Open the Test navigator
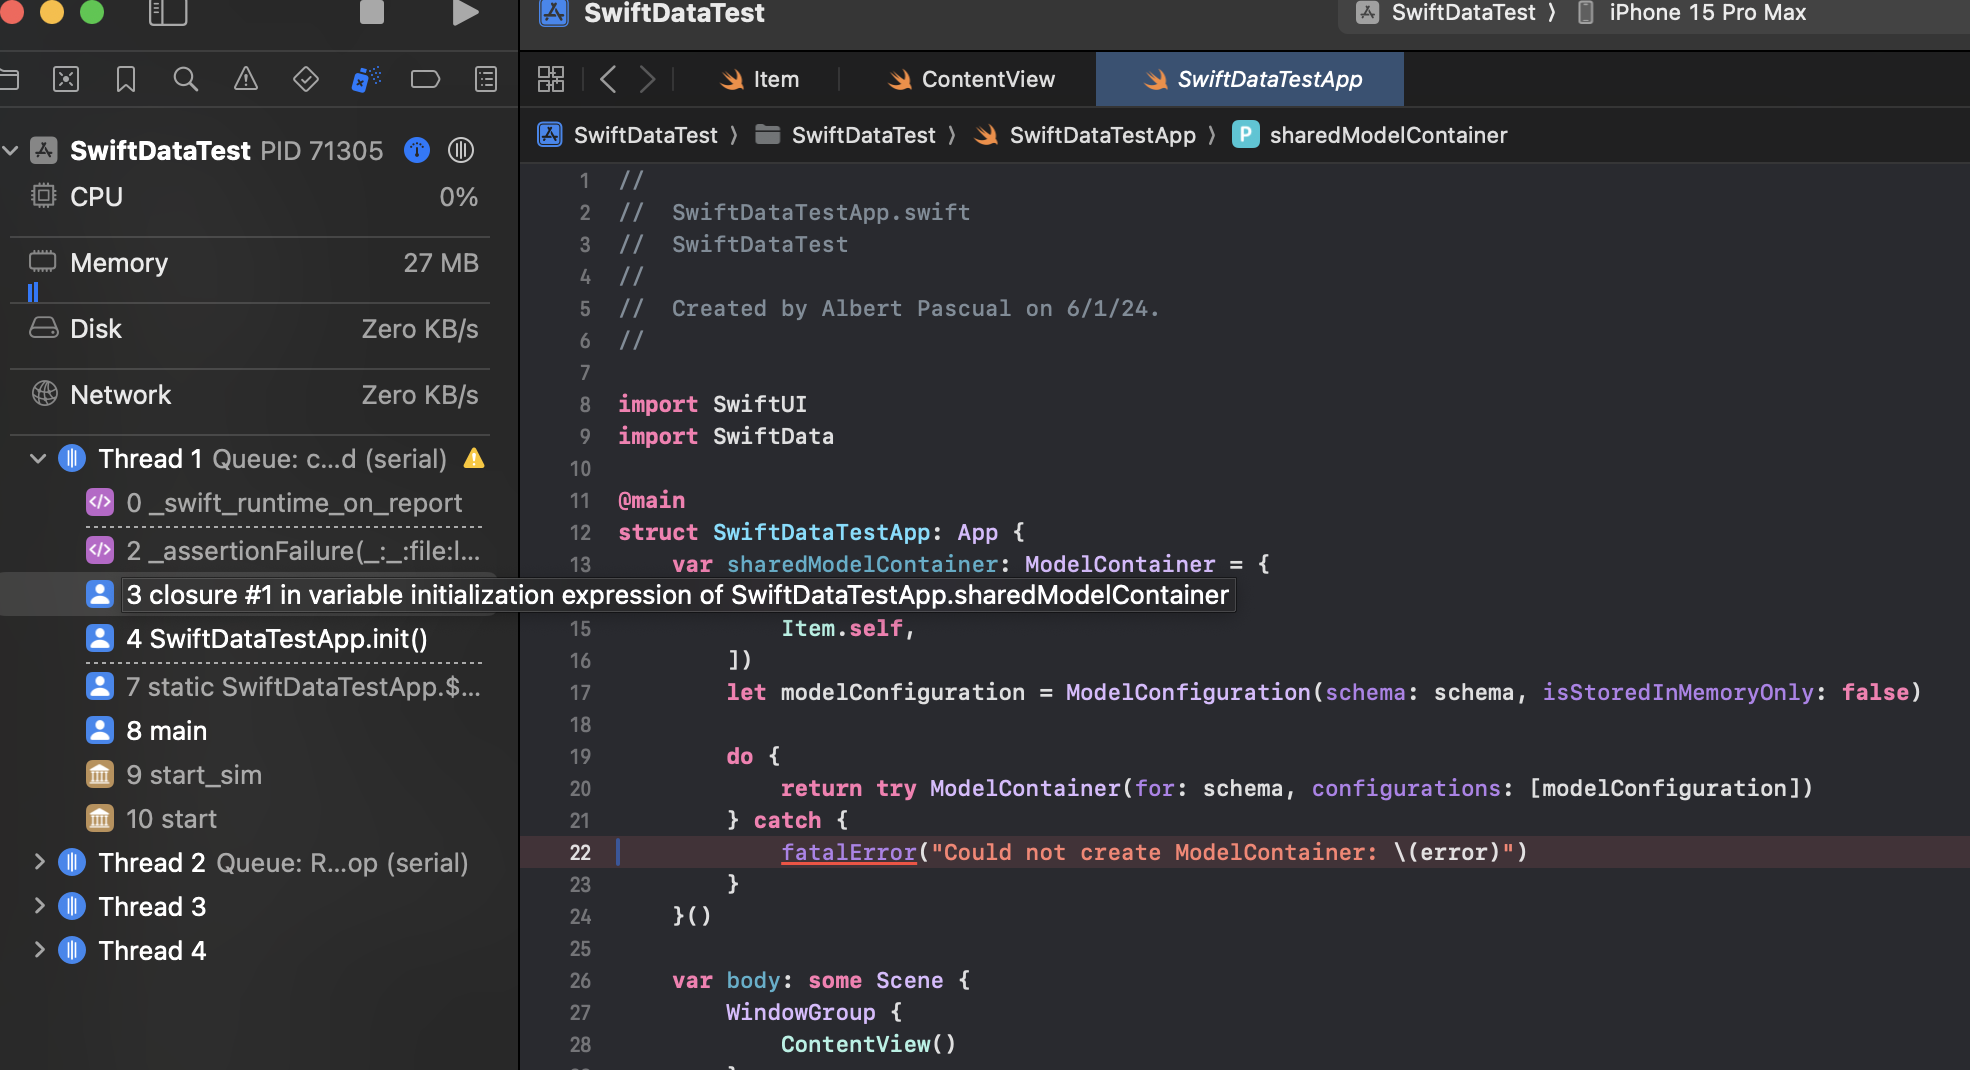This screenshot has width=1970, height=1070. [x=306, y=79]
